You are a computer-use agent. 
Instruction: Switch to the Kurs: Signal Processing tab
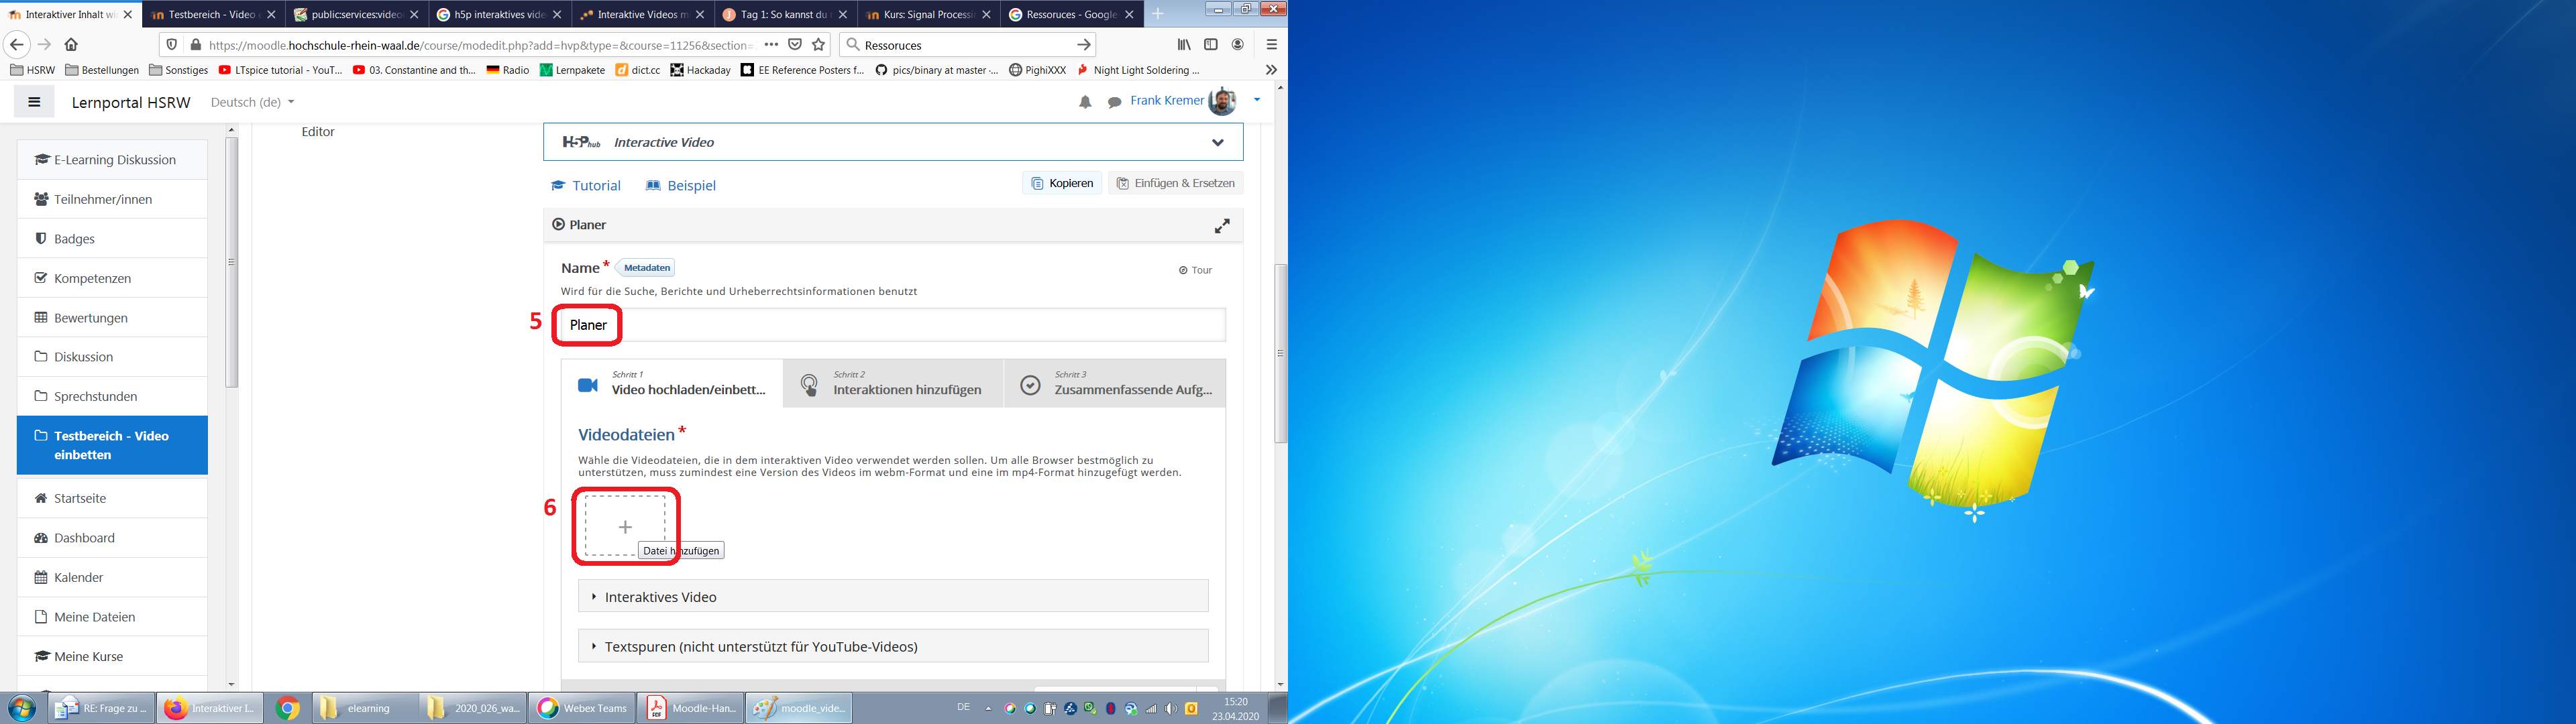[x=929, y=15]
